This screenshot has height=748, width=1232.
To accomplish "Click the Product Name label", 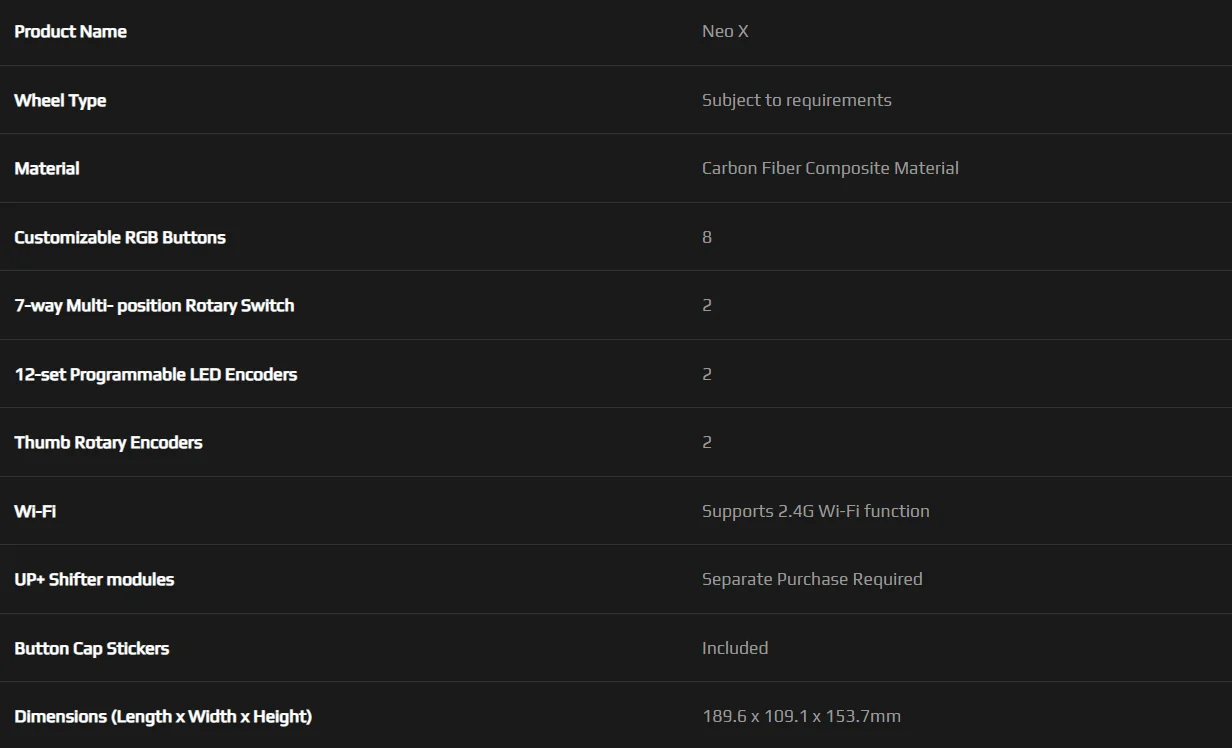I will click(70, 31).
